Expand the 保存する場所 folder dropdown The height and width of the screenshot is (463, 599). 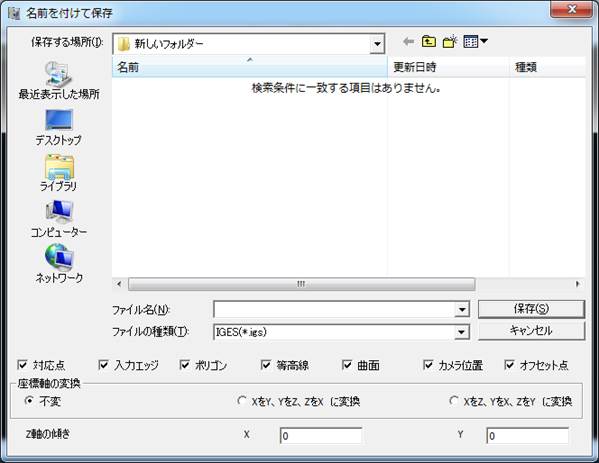pos(377,44)
